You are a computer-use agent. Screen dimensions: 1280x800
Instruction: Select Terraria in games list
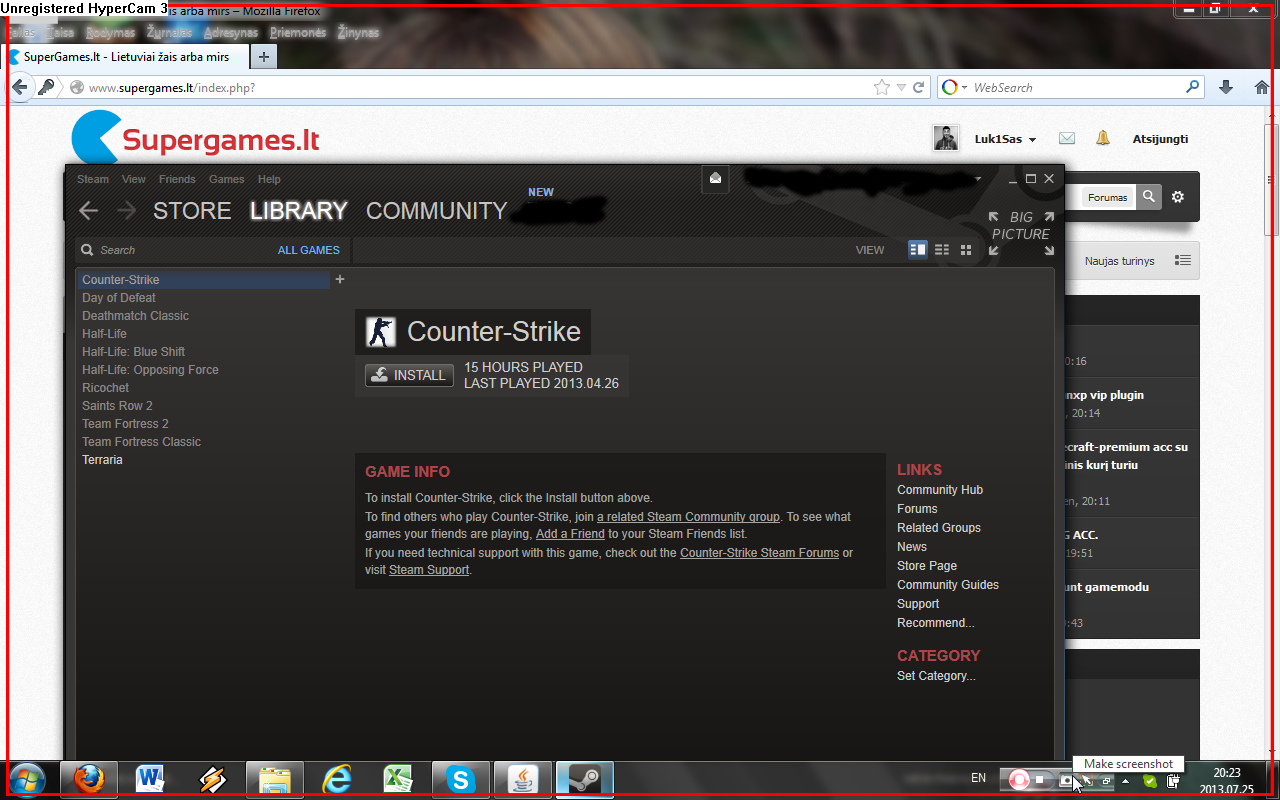point(102,460)
